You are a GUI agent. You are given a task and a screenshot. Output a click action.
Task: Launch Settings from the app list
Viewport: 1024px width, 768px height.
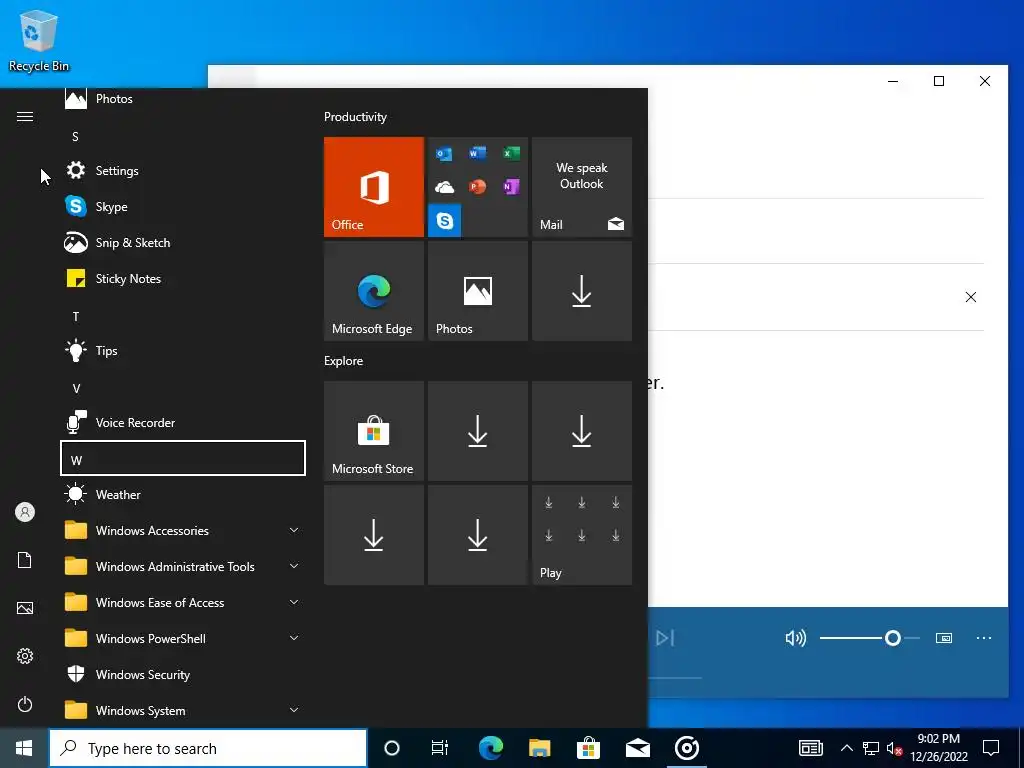pyautogui.click(x=183, y=170)
